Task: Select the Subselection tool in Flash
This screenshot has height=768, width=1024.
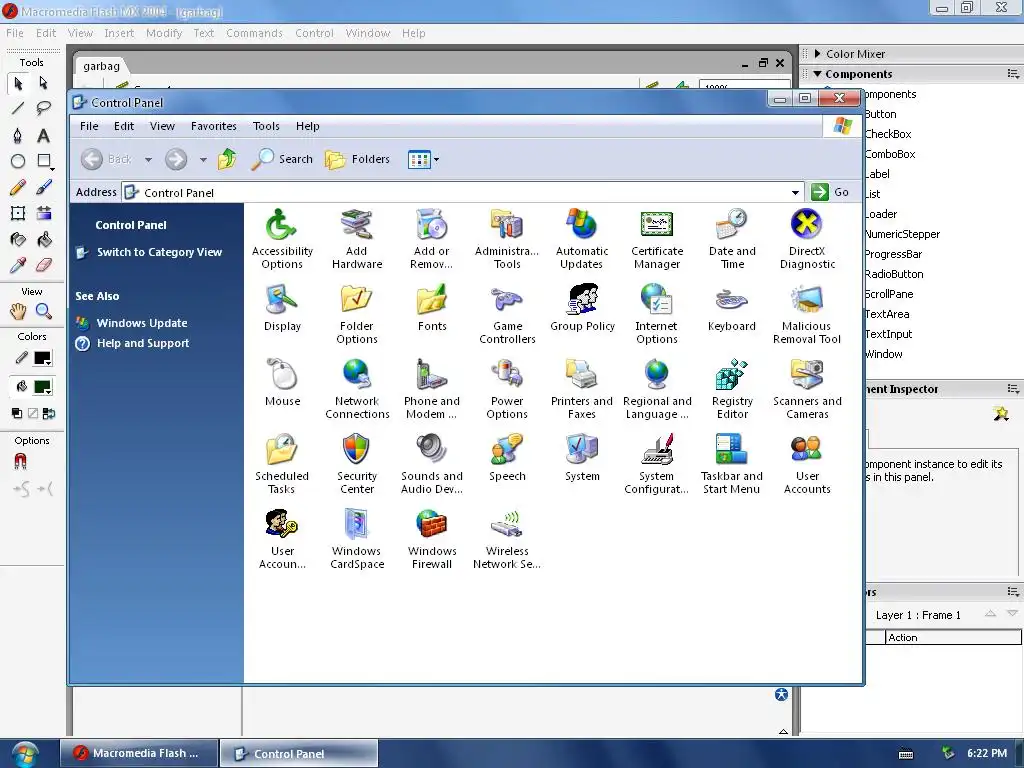Action: 44,84
